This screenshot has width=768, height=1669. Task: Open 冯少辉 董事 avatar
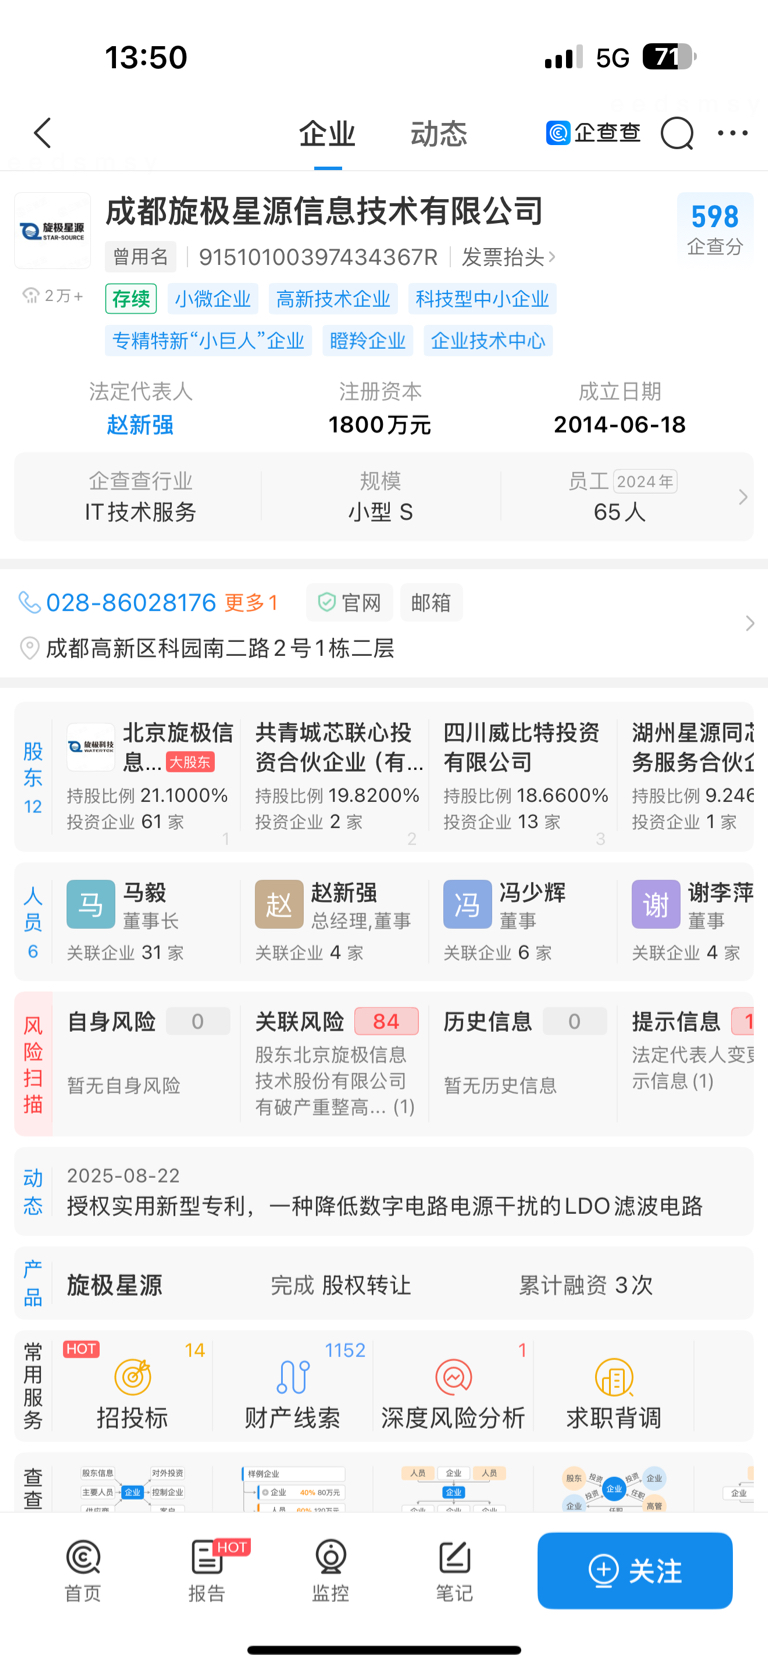467,905
